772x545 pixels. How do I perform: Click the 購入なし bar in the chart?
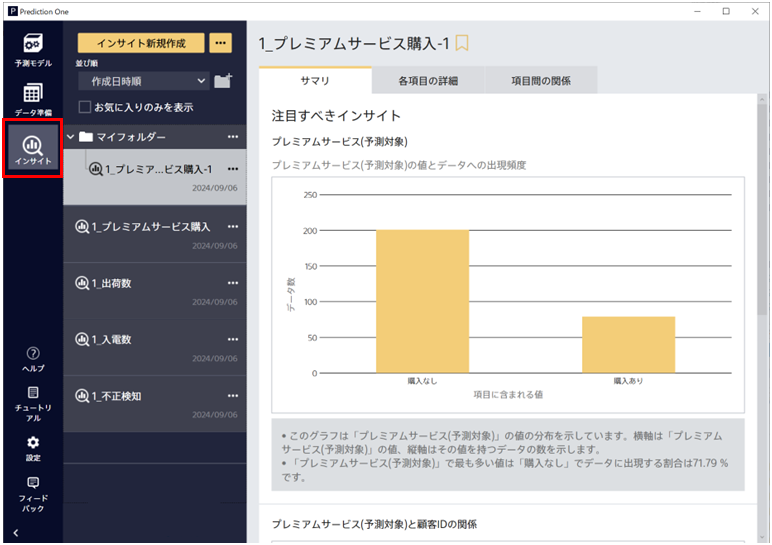click(x=422, y=300)
